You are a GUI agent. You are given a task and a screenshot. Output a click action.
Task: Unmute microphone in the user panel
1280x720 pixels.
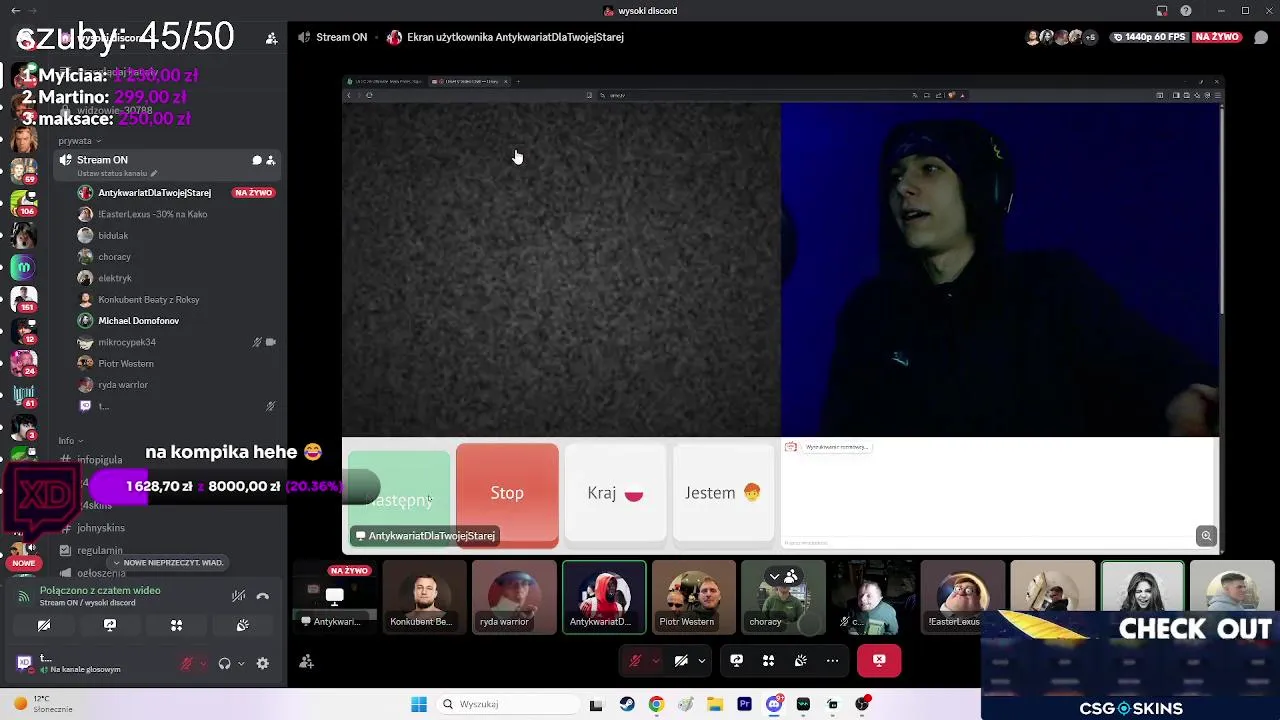pos(186,663)
